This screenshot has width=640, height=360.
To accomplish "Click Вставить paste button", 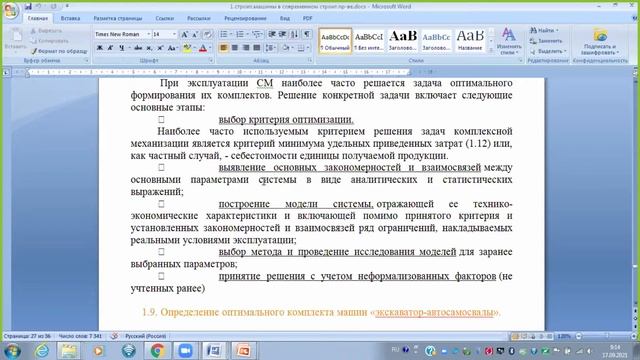I will coord(16,40).
